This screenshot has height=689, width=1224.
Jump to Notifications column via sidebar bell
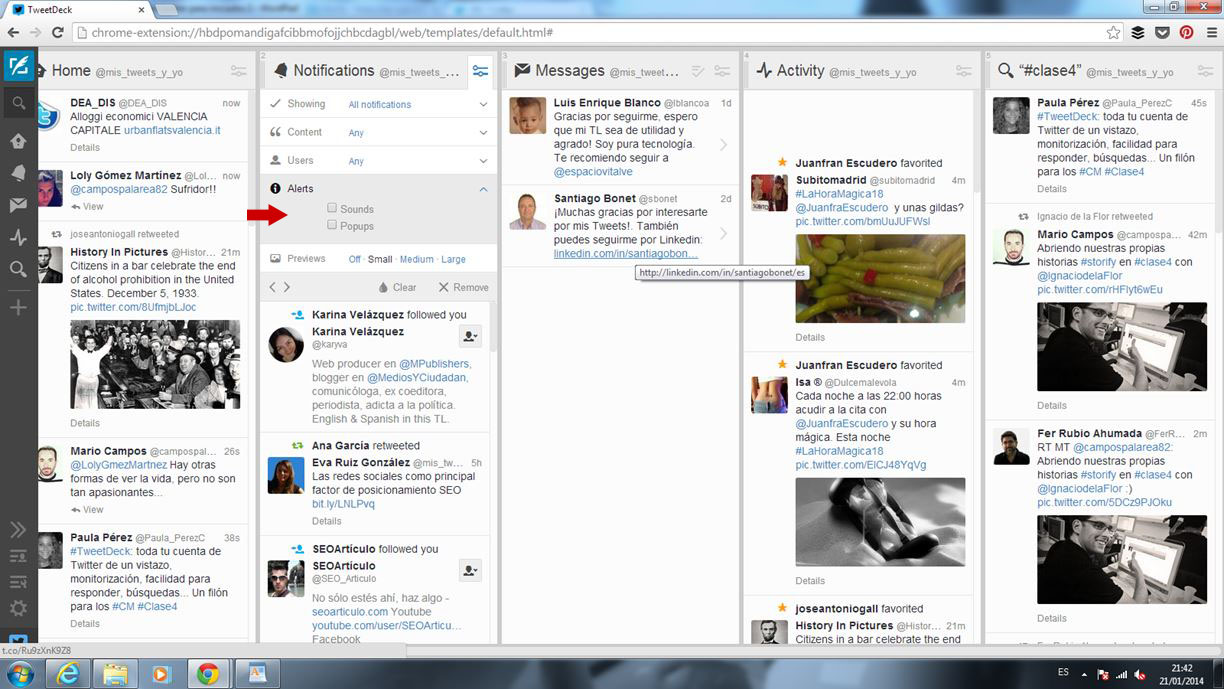(x=18, y=172)
